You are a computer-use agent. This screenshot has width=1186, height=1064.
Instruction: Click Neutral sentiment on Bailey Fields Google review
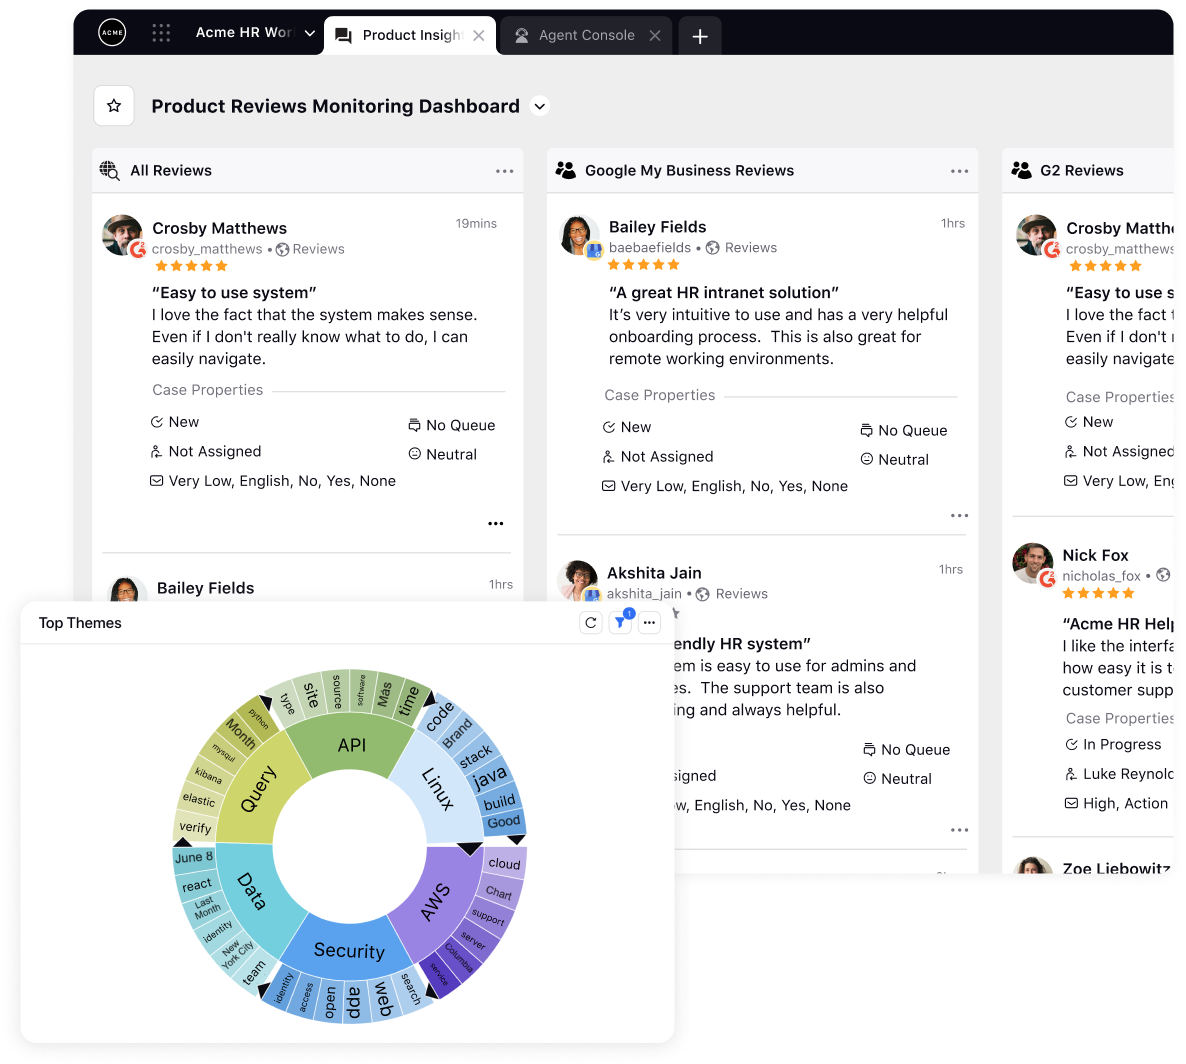pyautogui.click(x=895, y=460)
